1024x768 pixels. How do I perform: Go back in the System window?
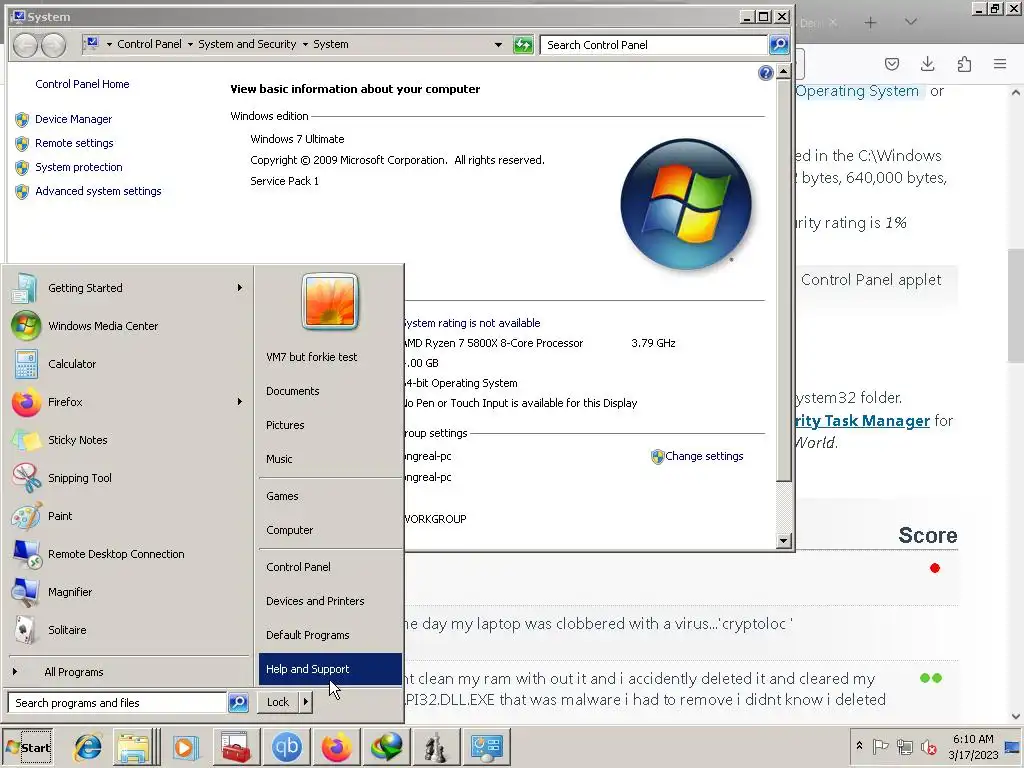click(x=25, y=44)
